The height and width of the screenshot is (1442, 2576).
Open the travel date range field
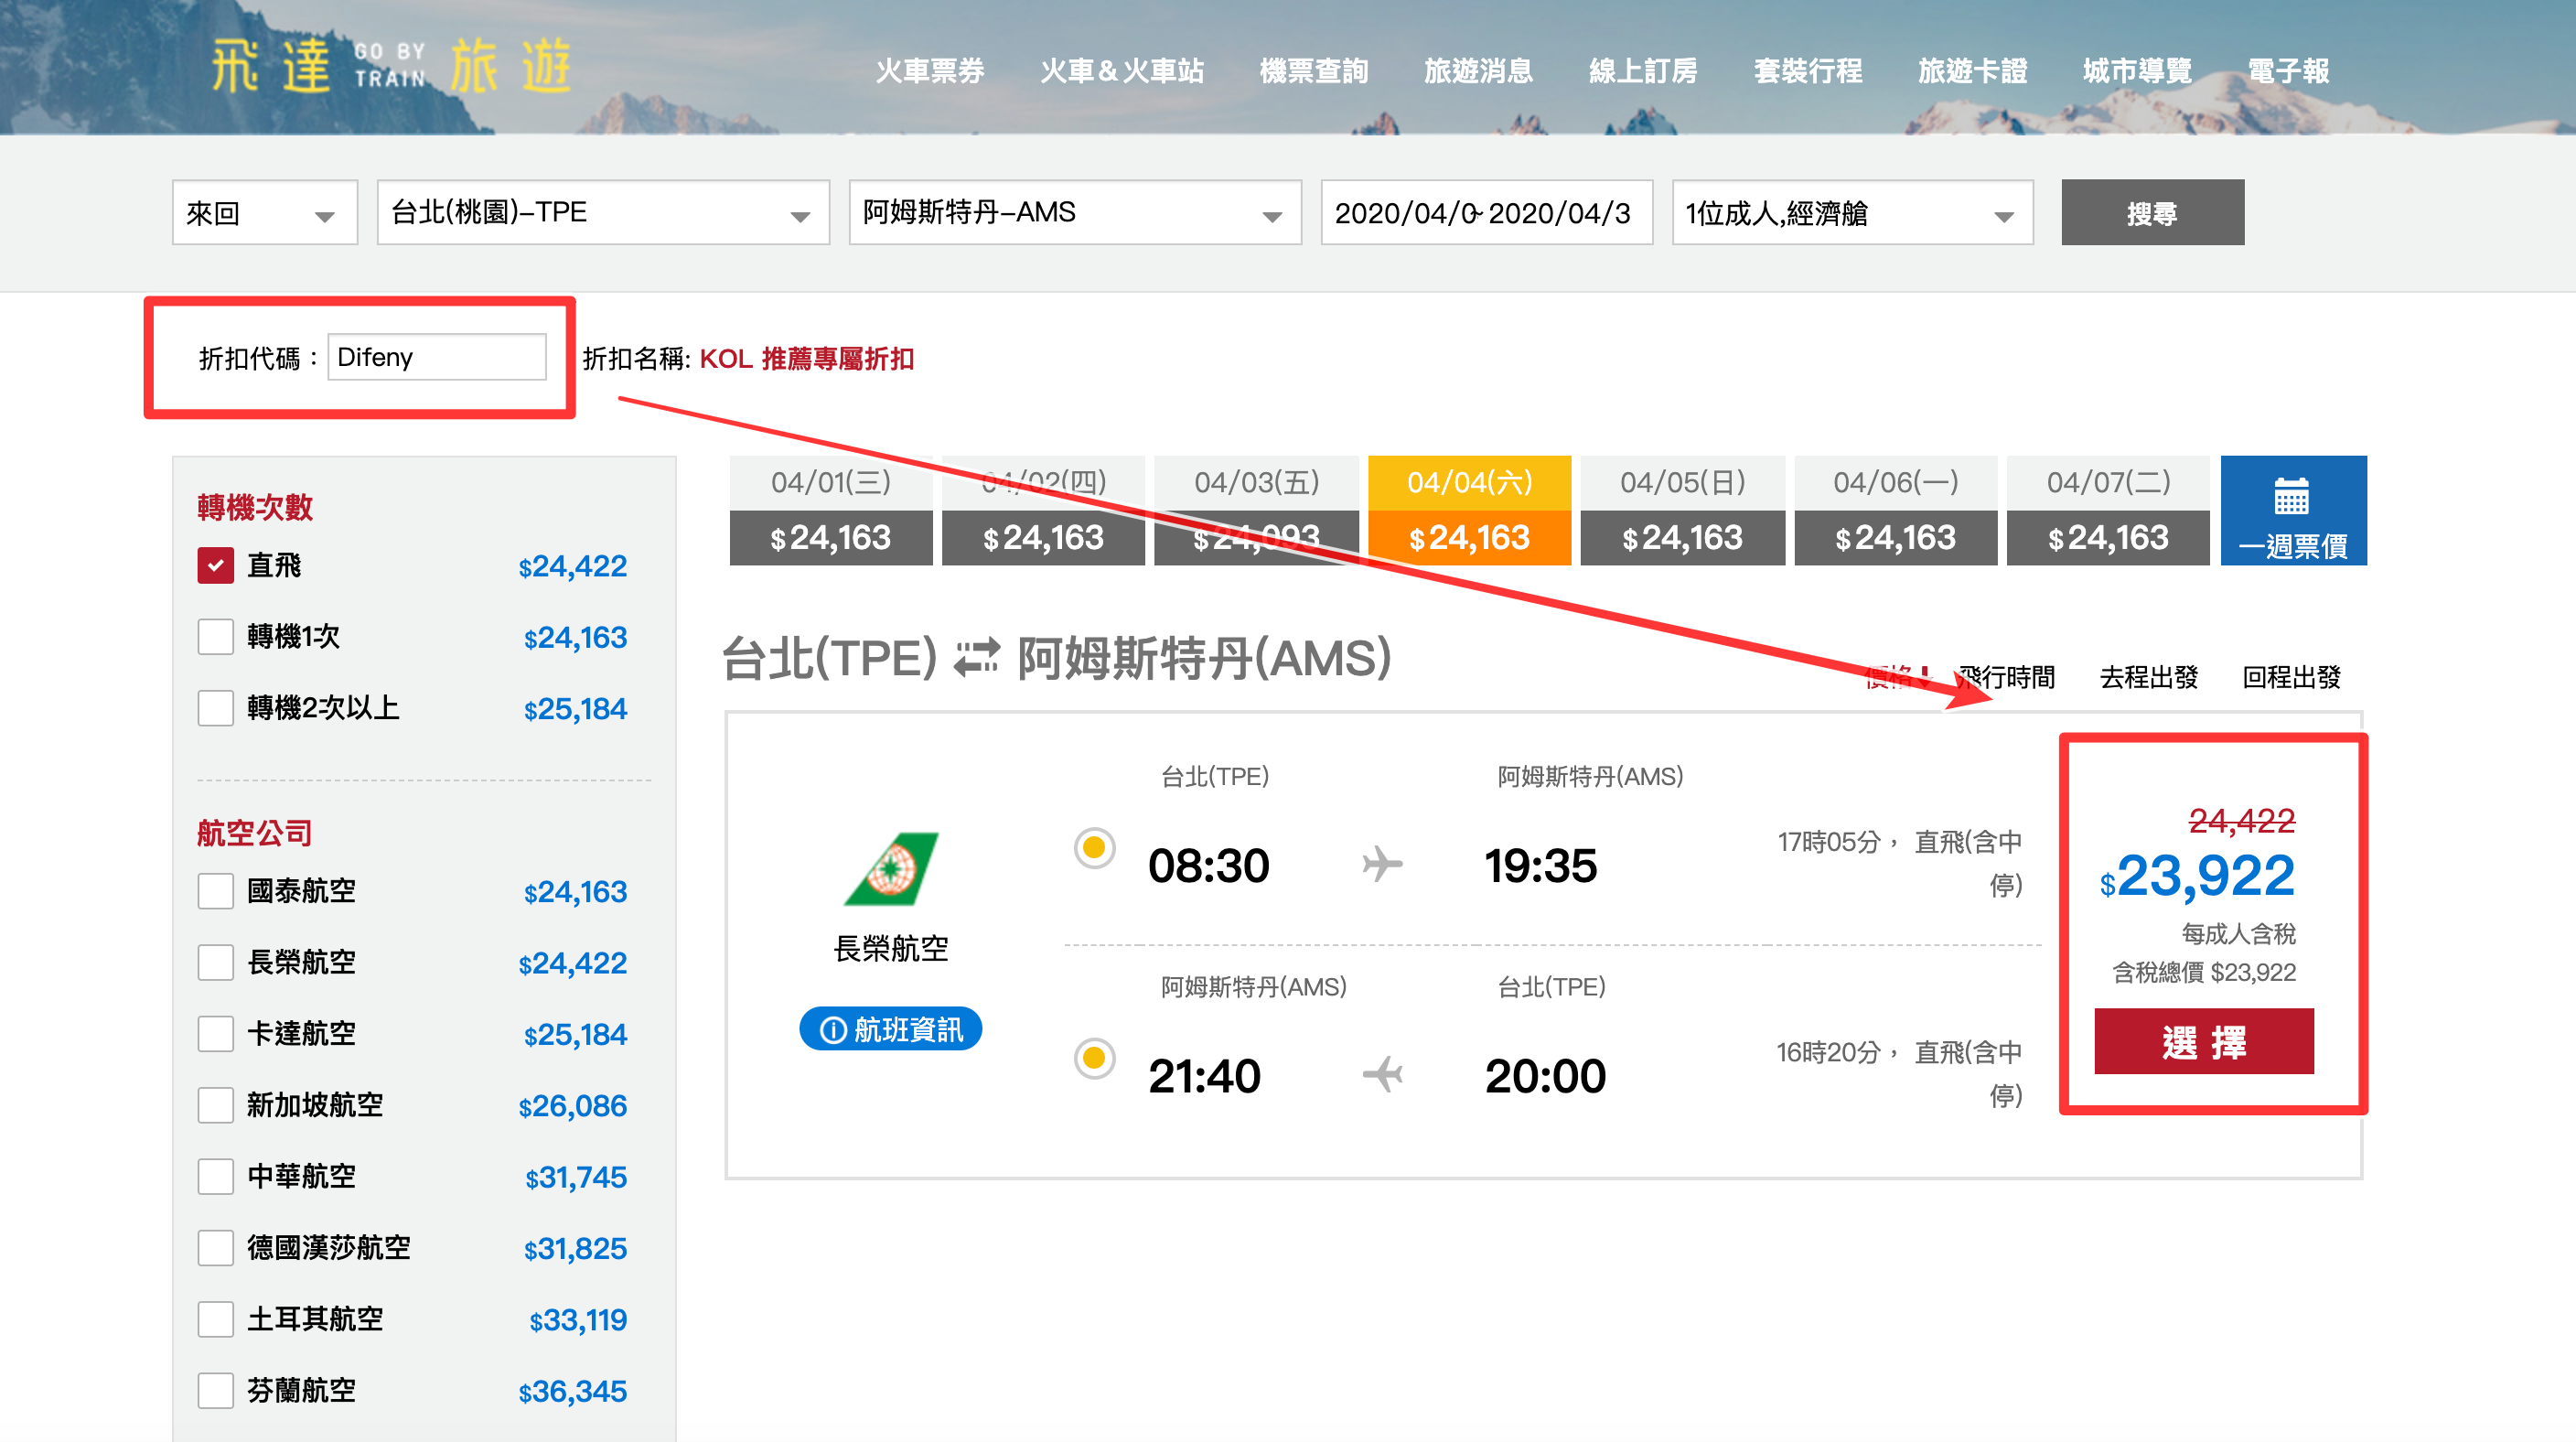click(x=1486, y=212)
